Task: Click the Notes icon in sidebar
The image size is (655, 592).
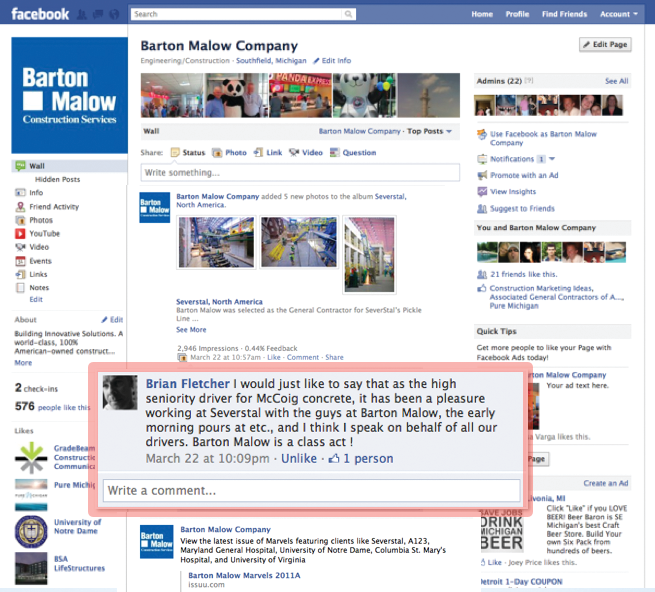Action: [x=20, y=287]
